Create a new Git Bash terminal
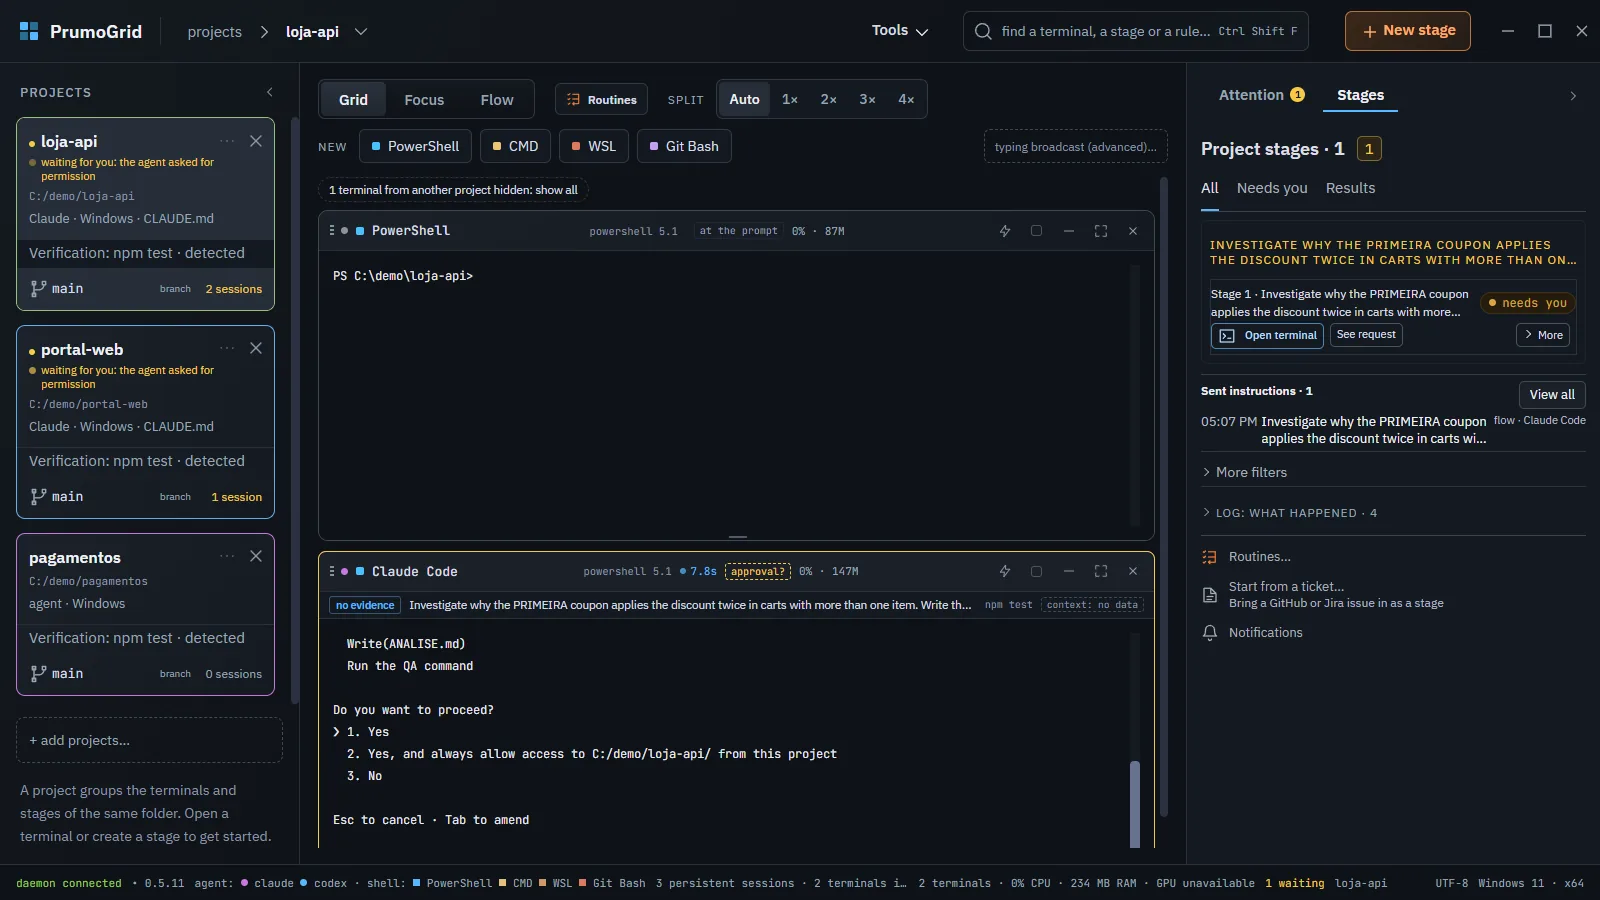Screen dimensions: 1600x900 coord(684,146)
